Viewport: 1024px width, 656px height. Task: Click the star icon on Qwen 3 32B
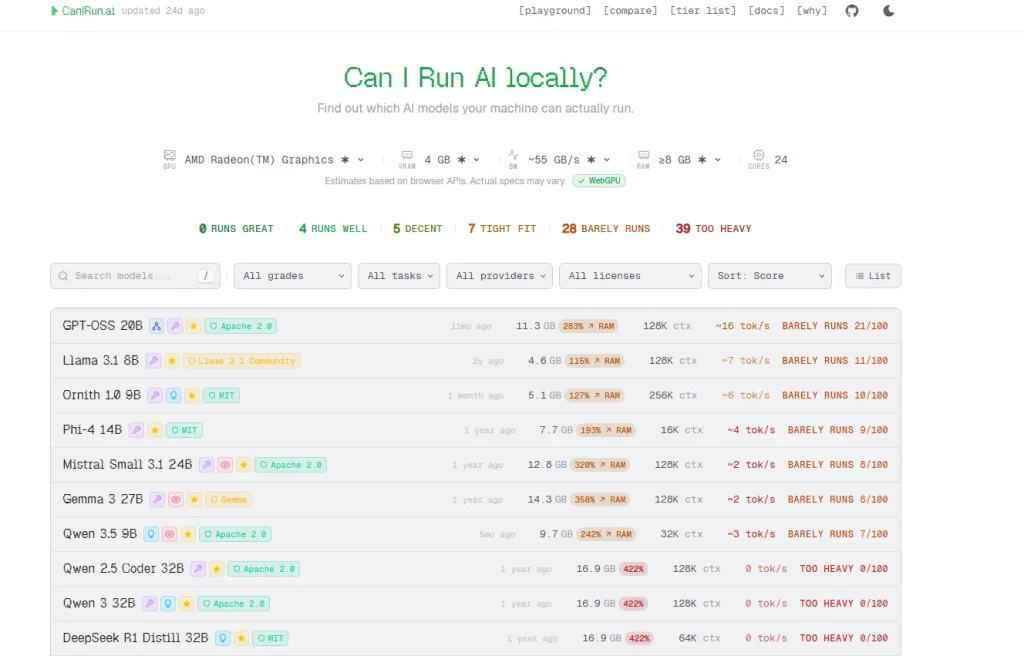[187, 603]
